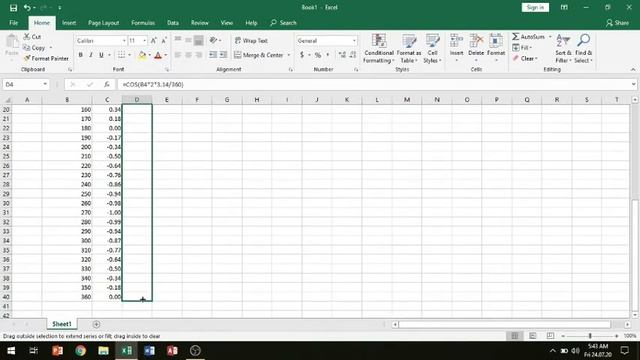Toggle underline formatting
The image size is (640, 360).
[101, 55]
